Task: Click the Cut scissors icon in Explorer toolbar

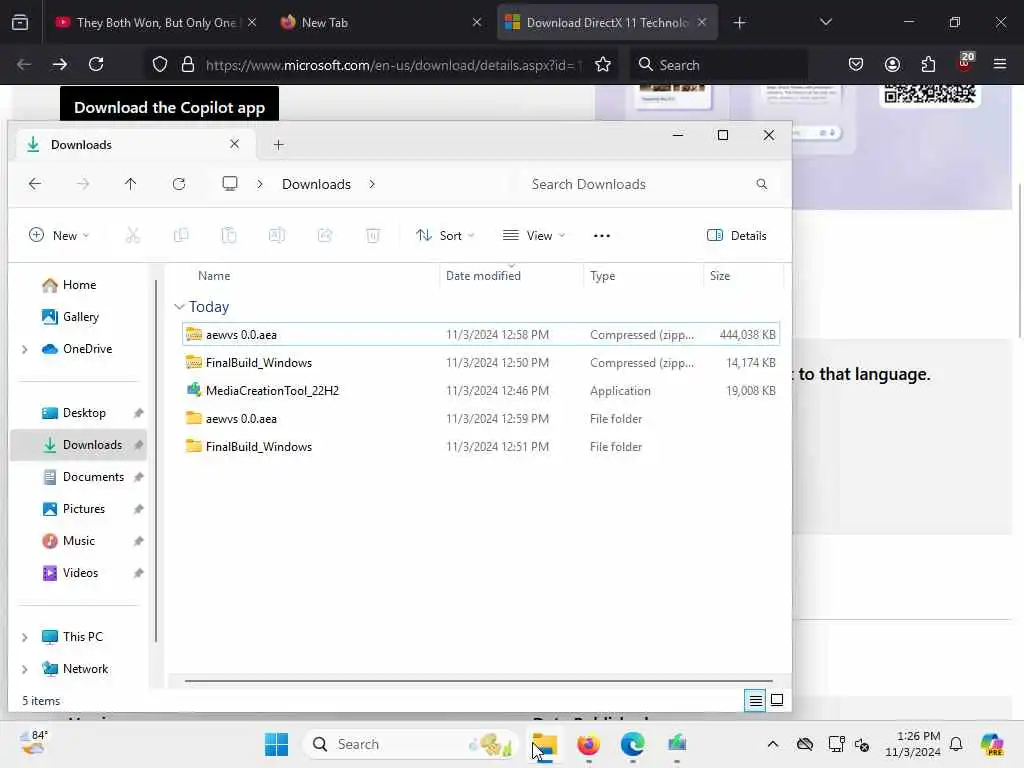Action: point(133,235)
